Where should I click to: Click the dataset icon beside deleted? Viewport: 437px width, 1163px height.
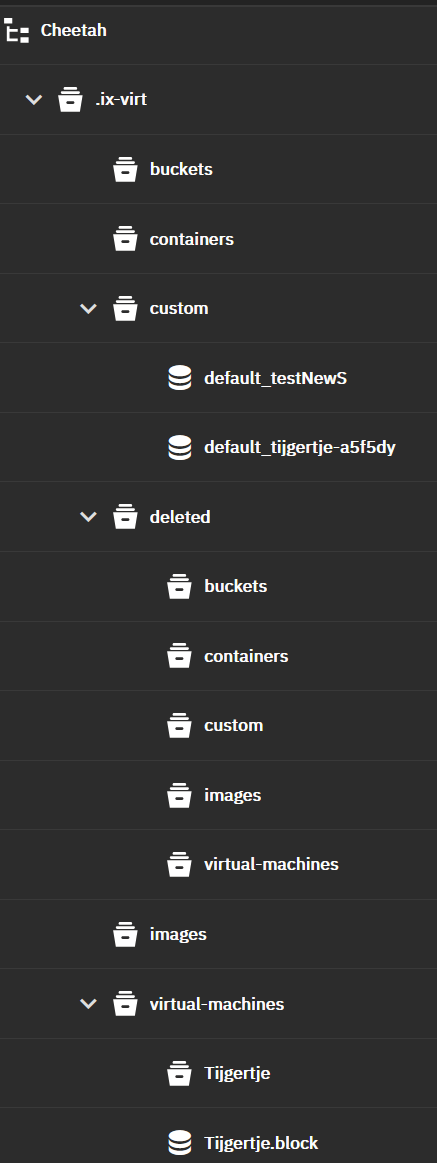(x=125, y=517)
